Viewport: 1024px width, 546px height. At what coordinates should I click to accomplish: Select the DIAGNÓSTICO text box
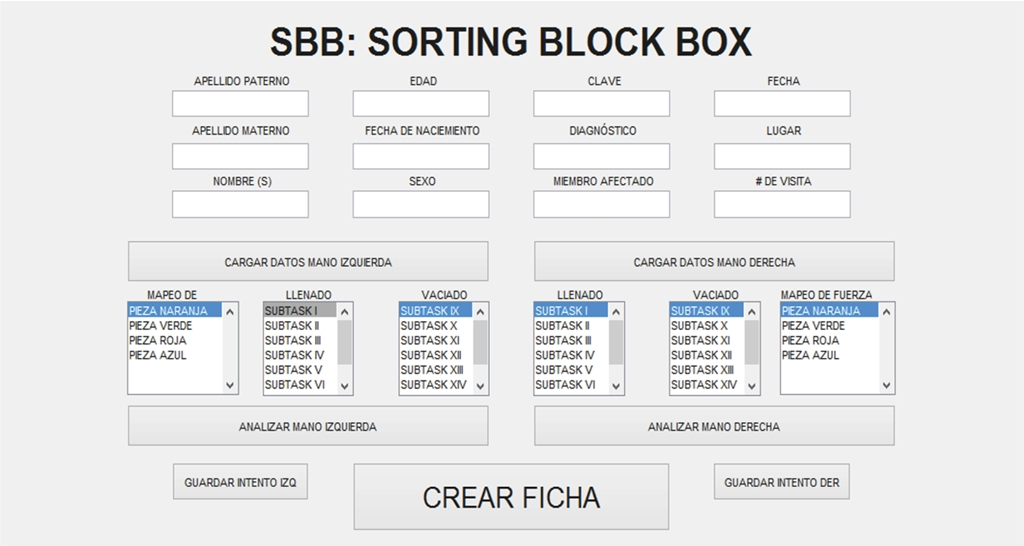[601, 157]
